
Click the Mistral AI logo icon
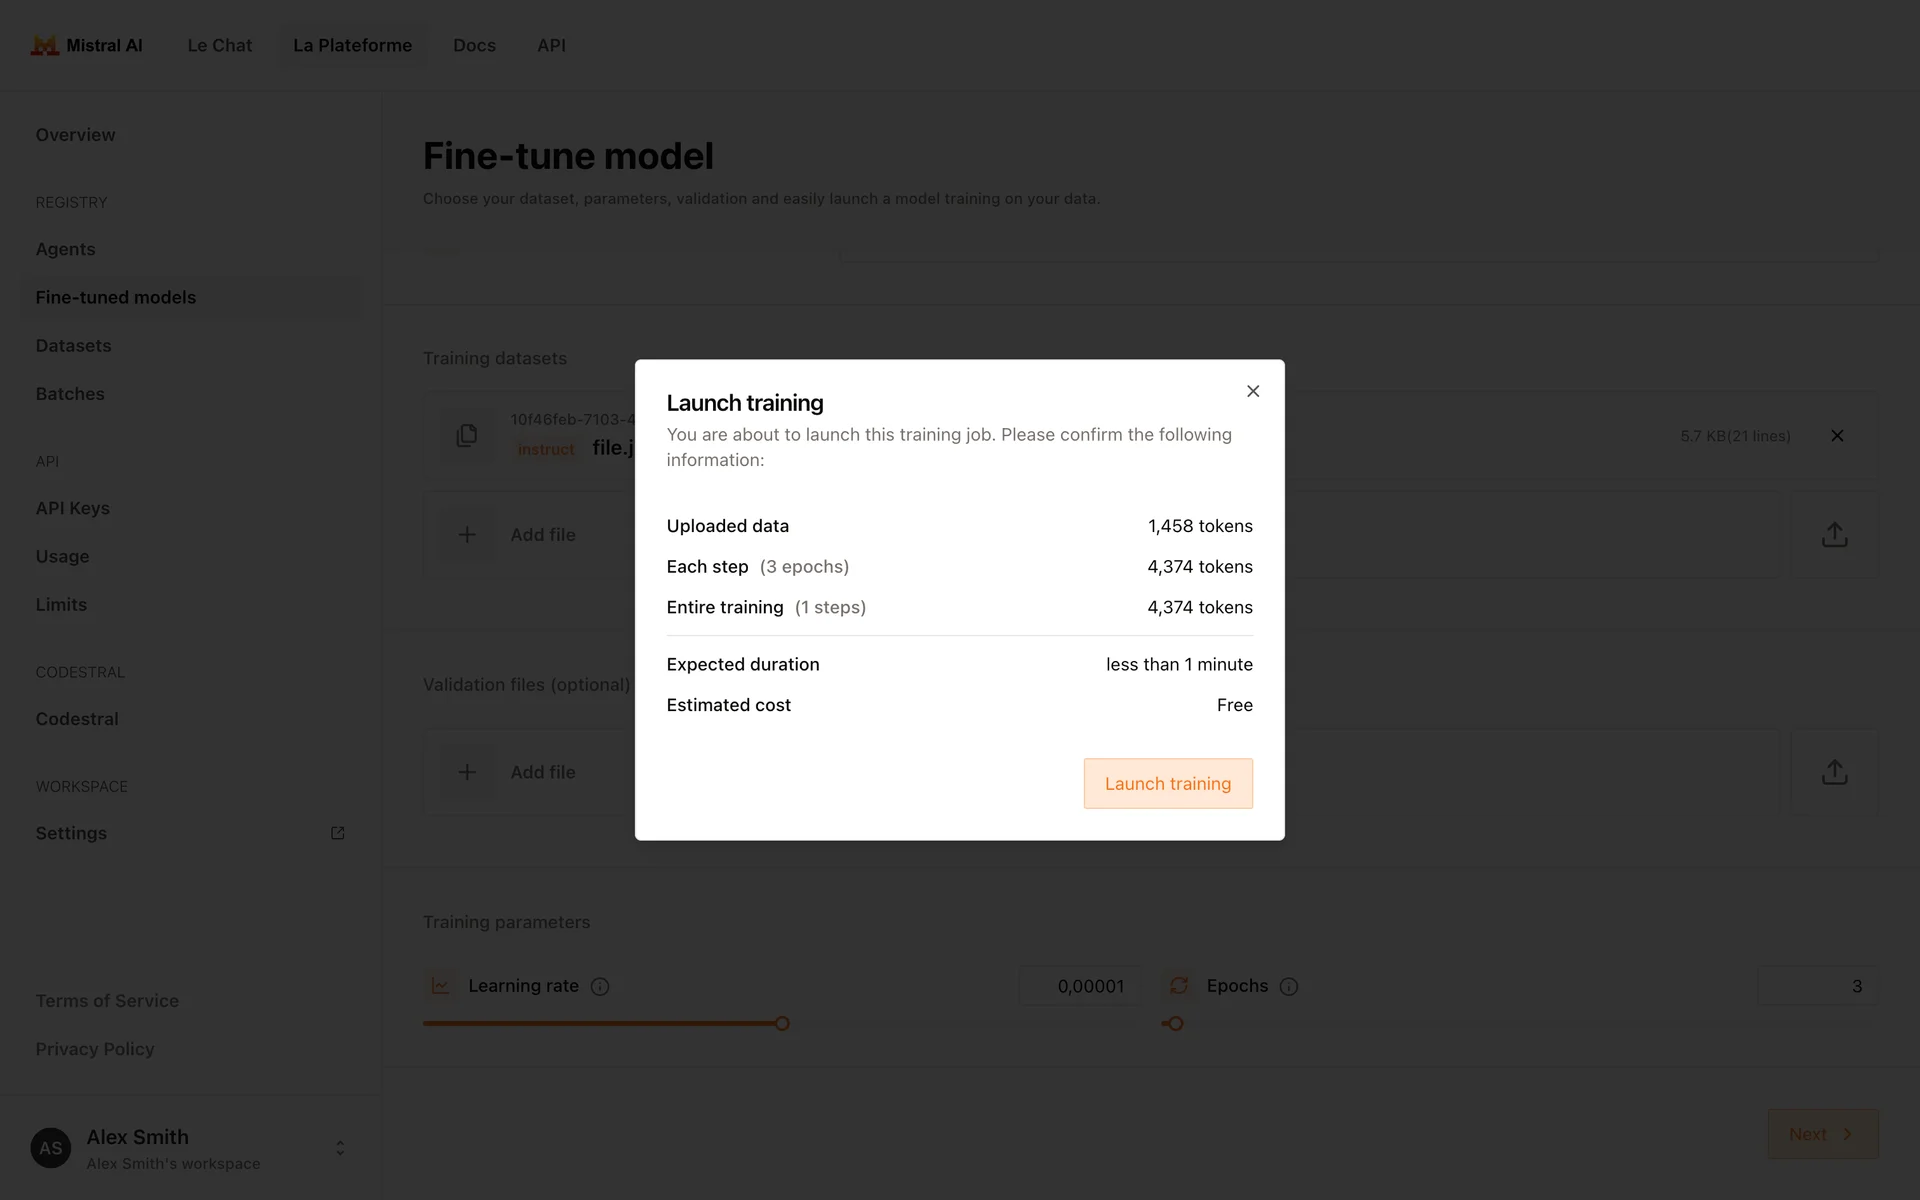45,46
